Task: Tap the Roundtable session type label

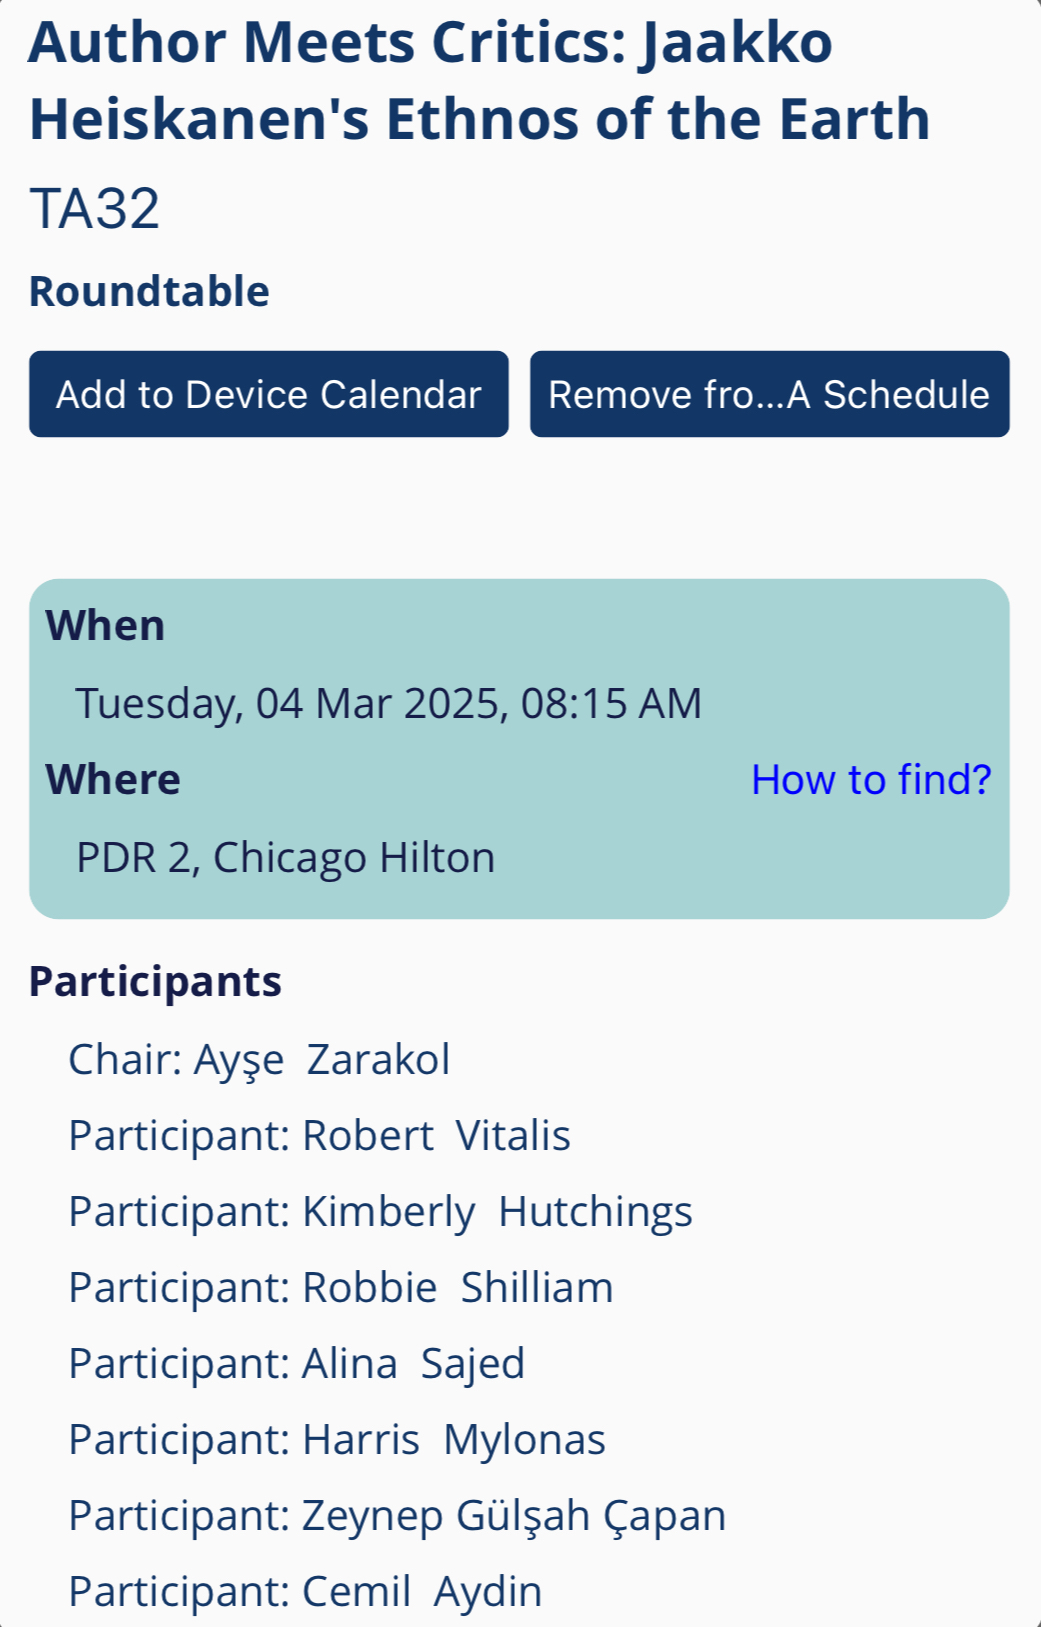Action: (149, 291)
